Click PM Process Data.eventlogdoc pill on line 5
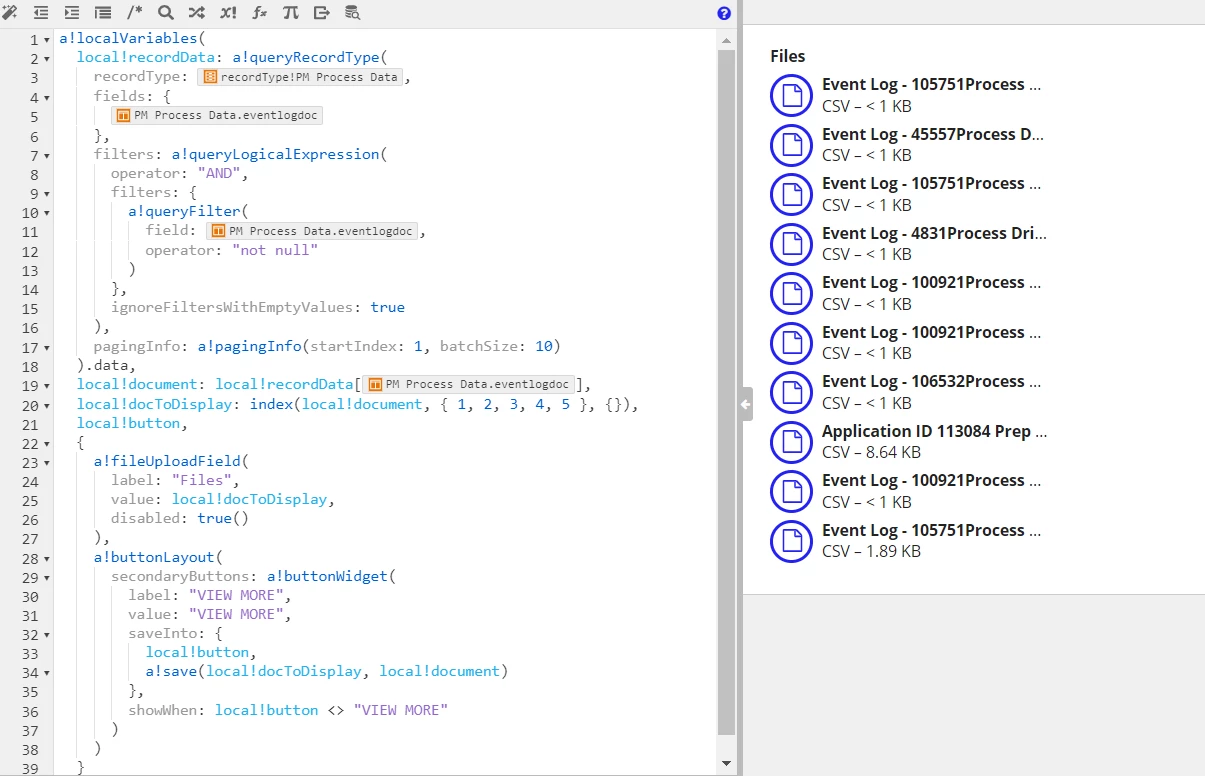 pyautogui.click(x=217, y=116)
